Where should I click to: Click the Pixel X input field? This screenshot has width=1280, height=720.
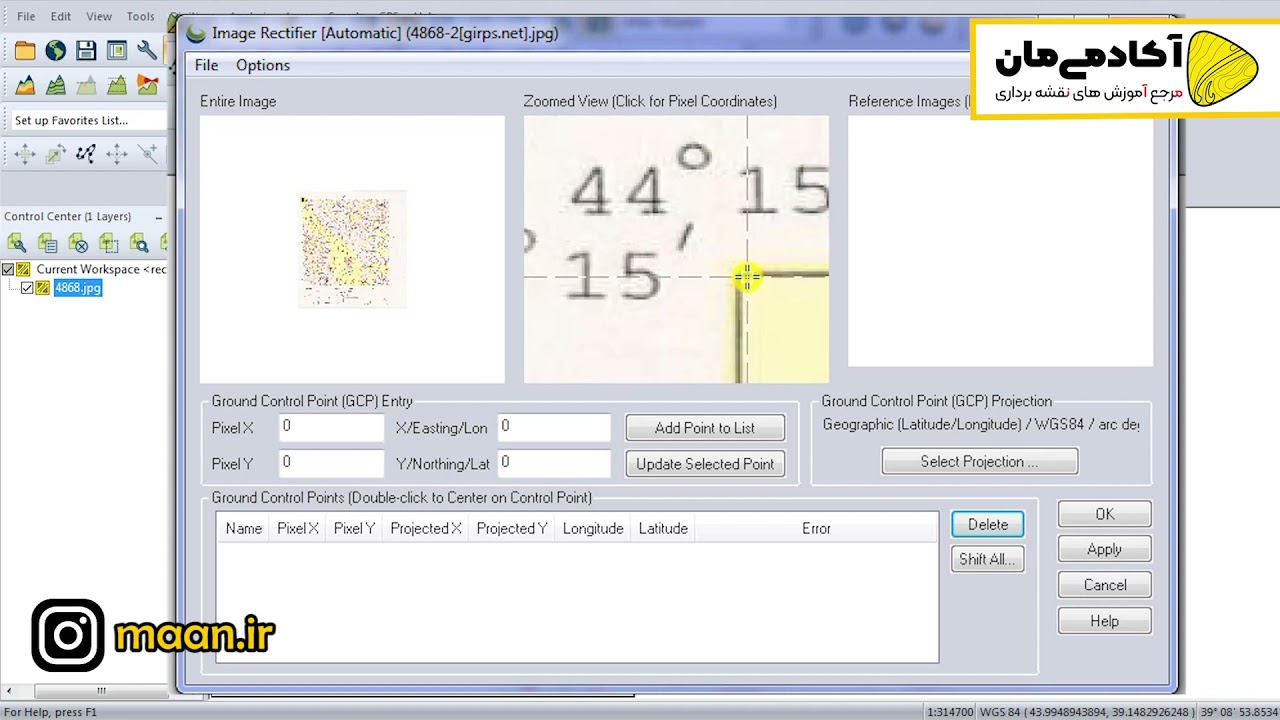click(x=331, y=428)
